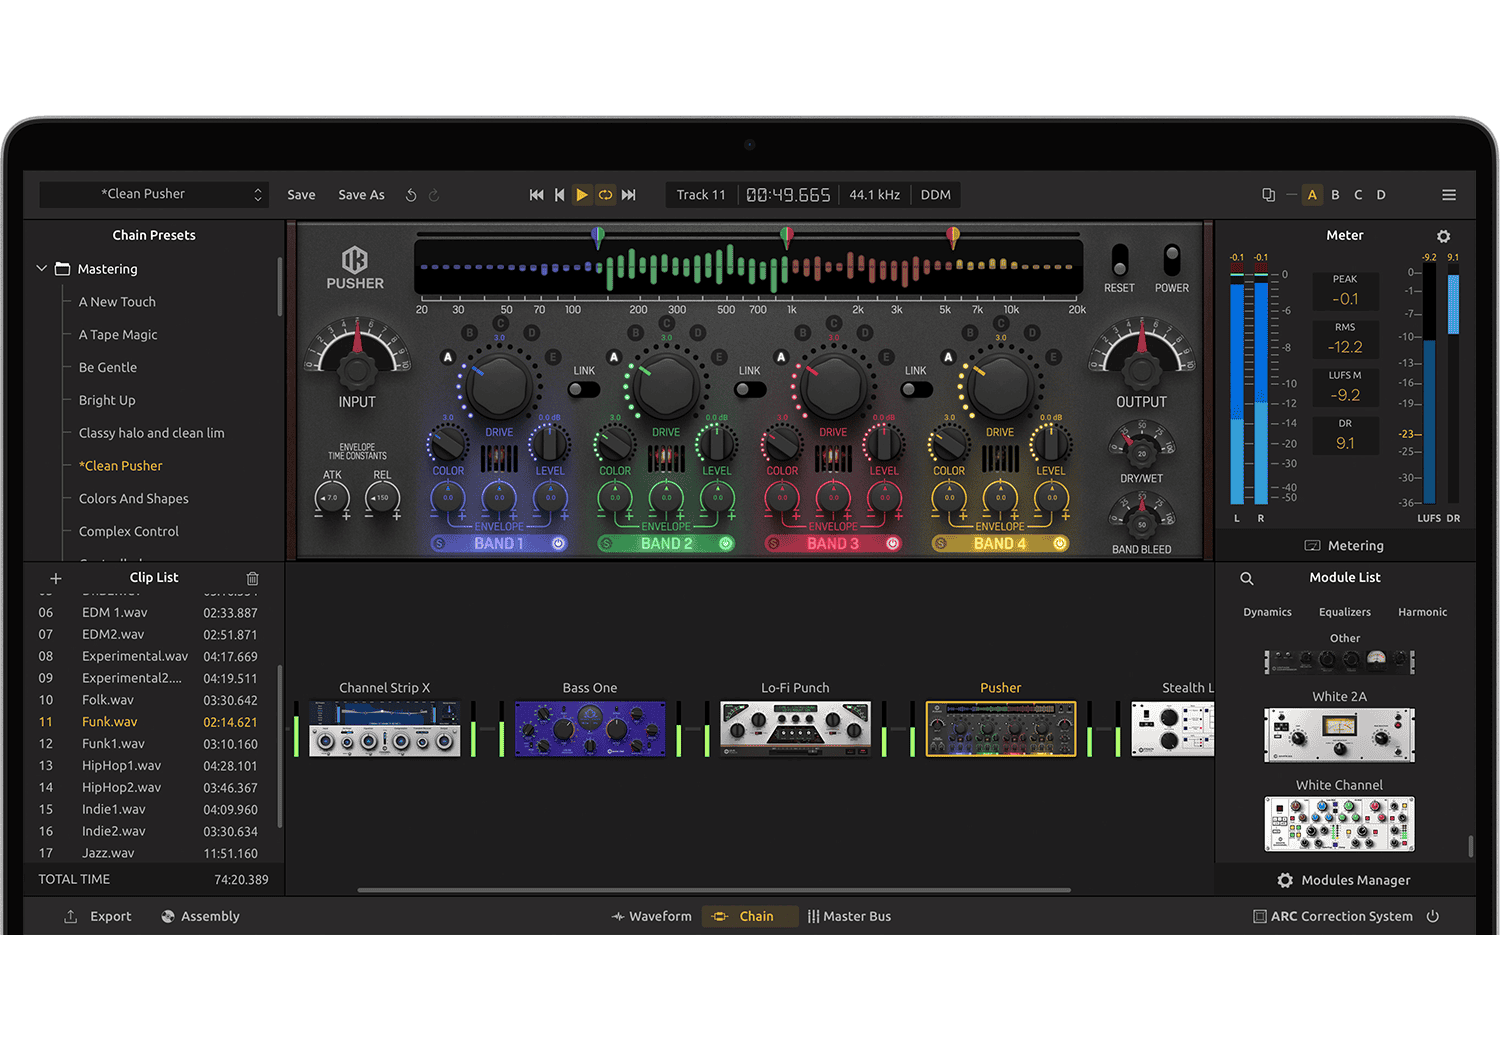Select the Pusher module in chain

tap(1001, 728)
